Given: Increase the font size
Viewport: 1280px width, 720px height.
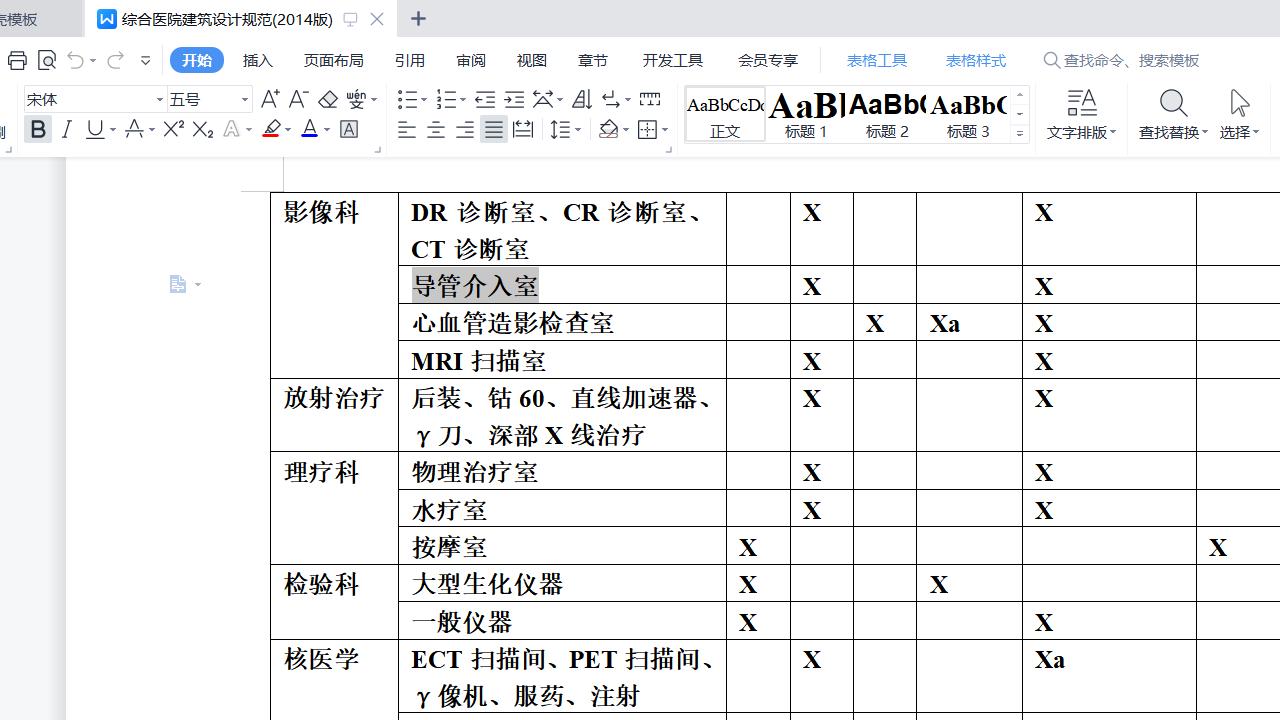Looking at the screenshot, I should pos(270,99).
